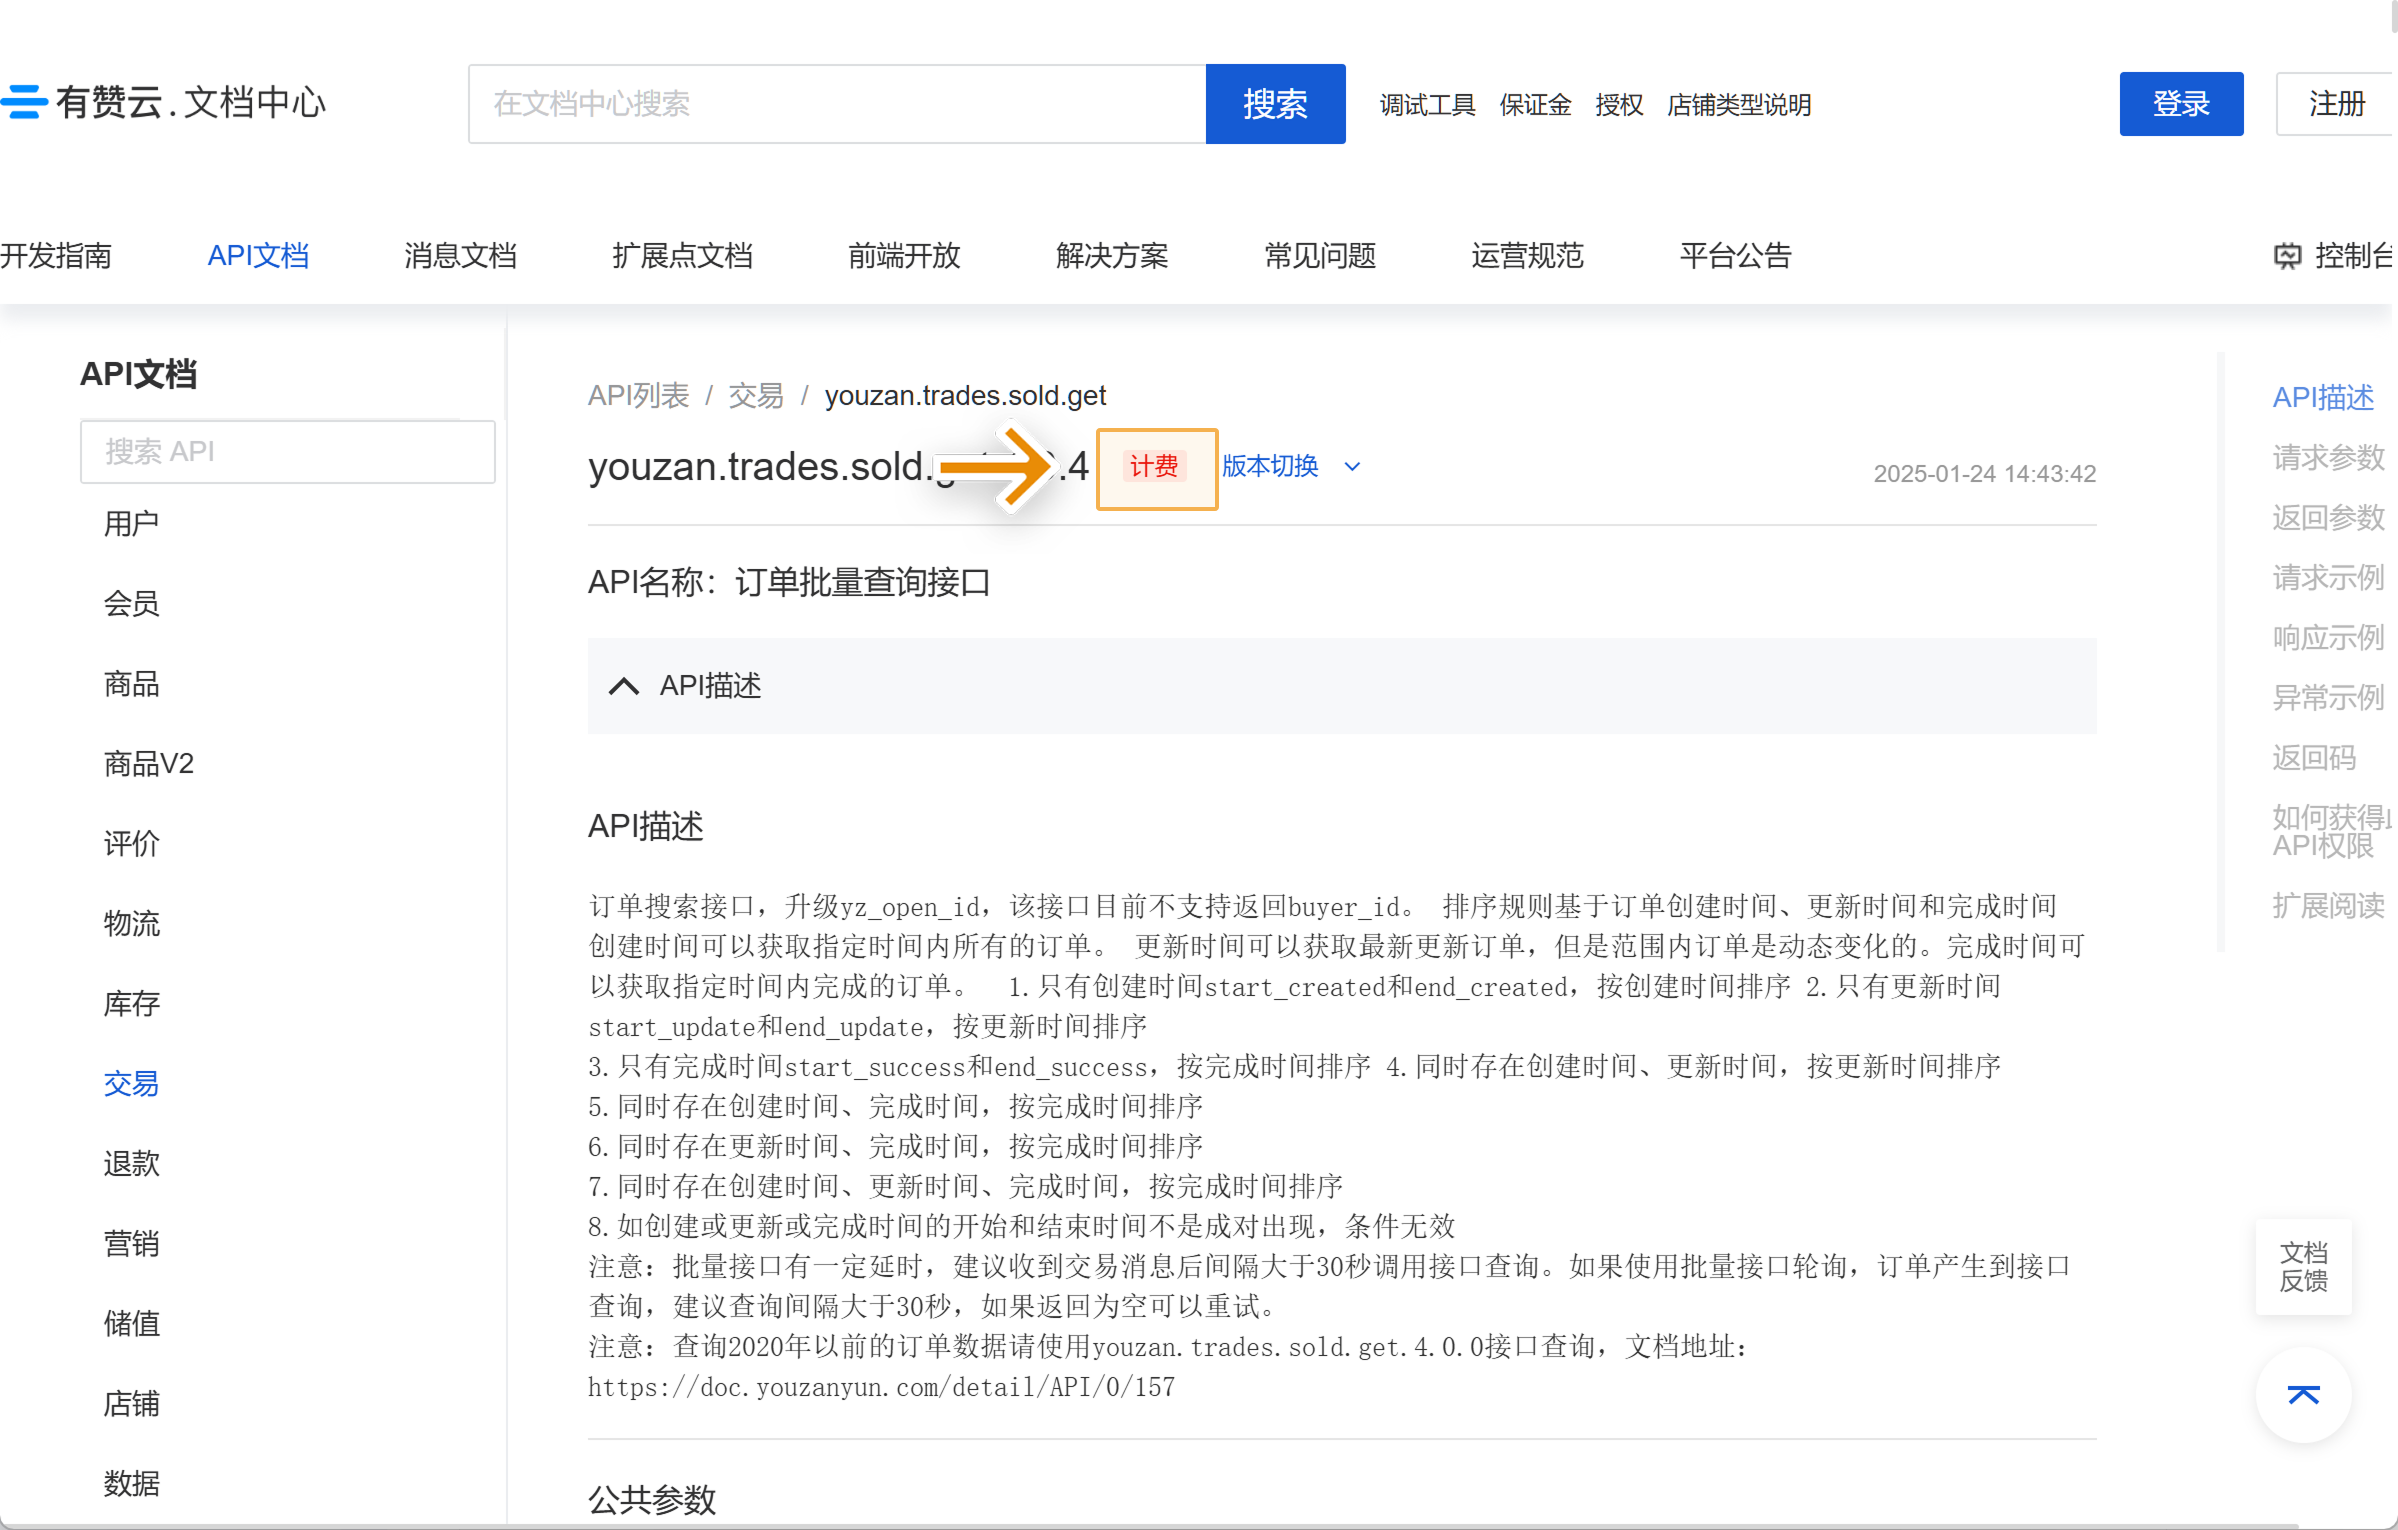Click the Youzan Cloud logo icon

coord(24,103)
